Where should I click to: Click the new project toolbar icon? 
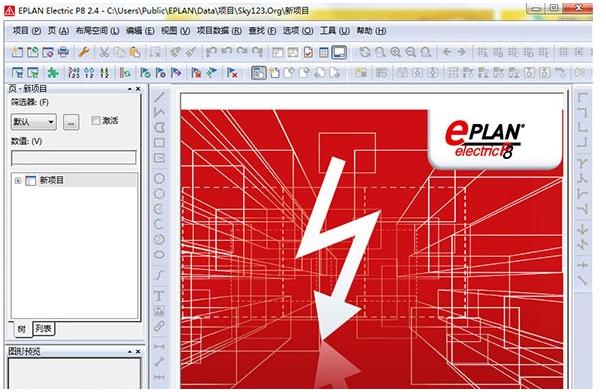[x=17, y=52]
